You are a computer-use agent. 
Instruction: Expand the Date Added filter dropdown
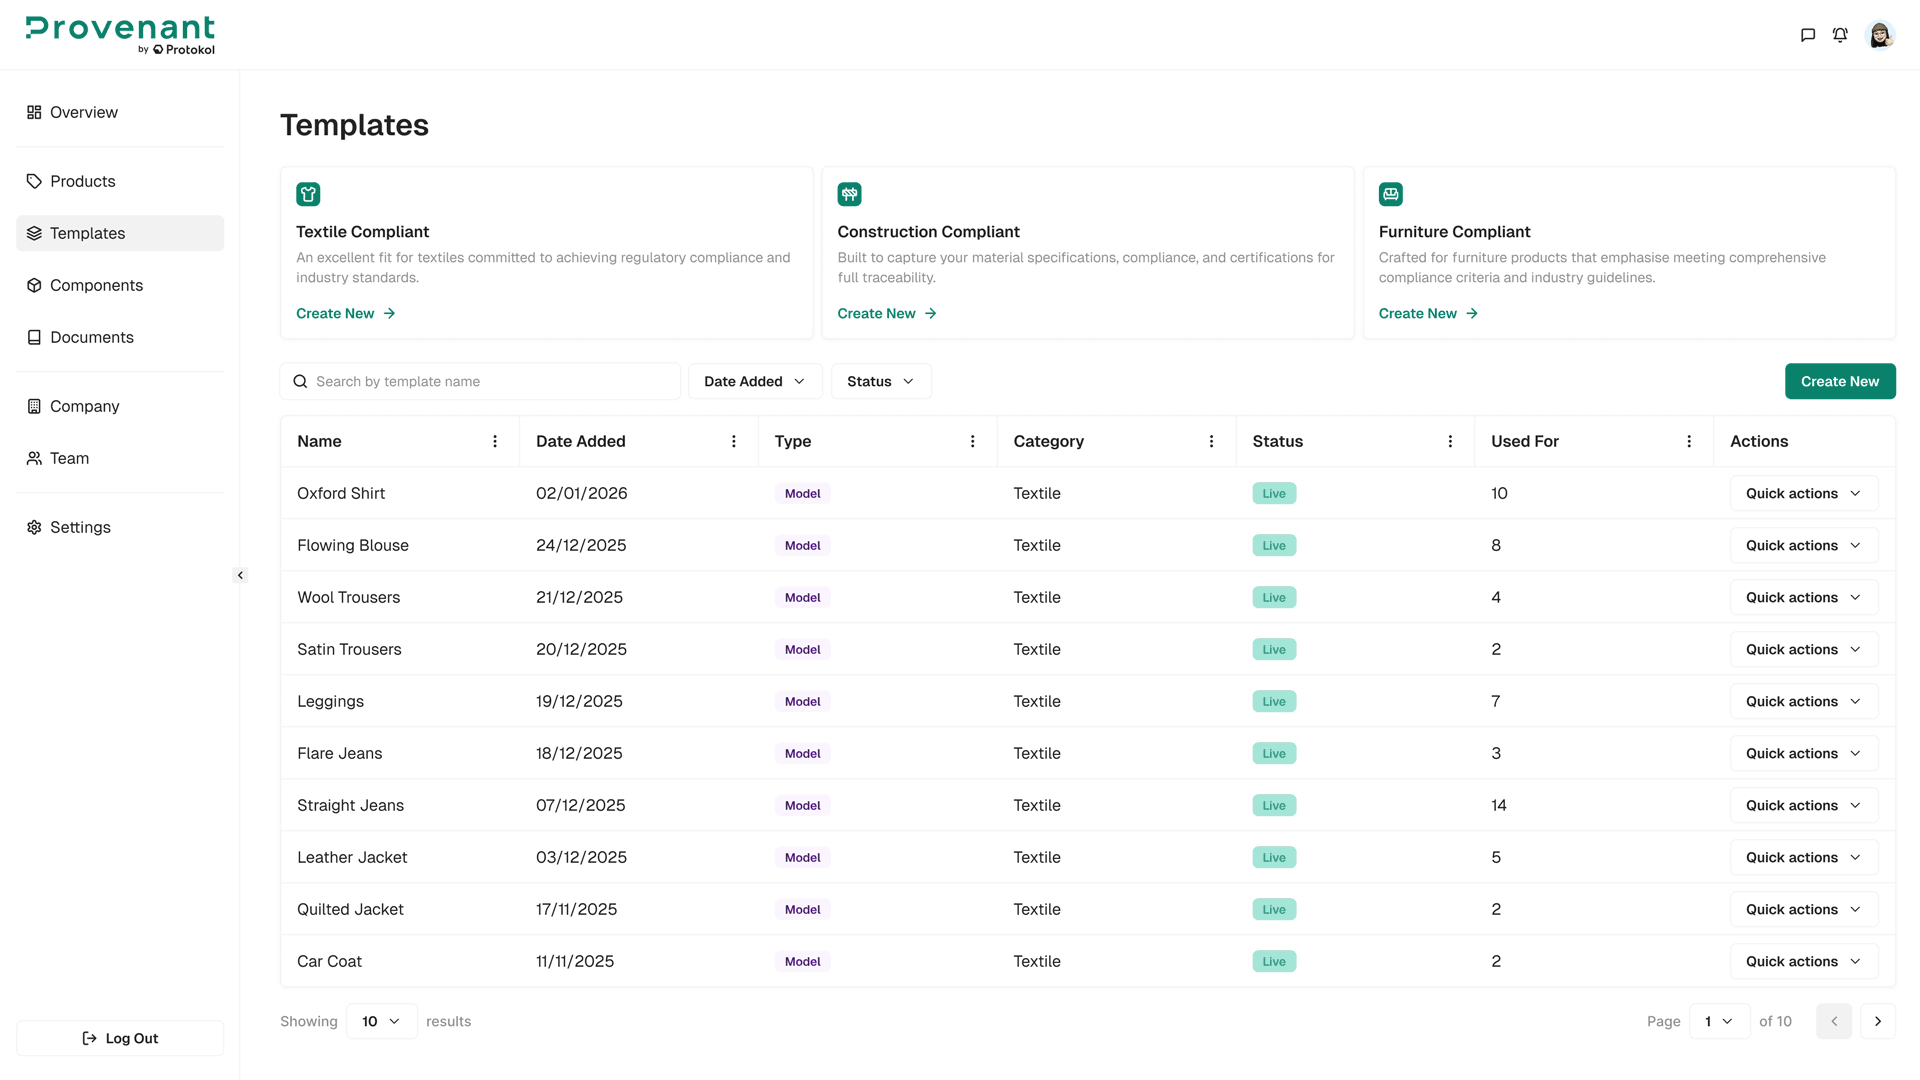[x=755, y=381]
